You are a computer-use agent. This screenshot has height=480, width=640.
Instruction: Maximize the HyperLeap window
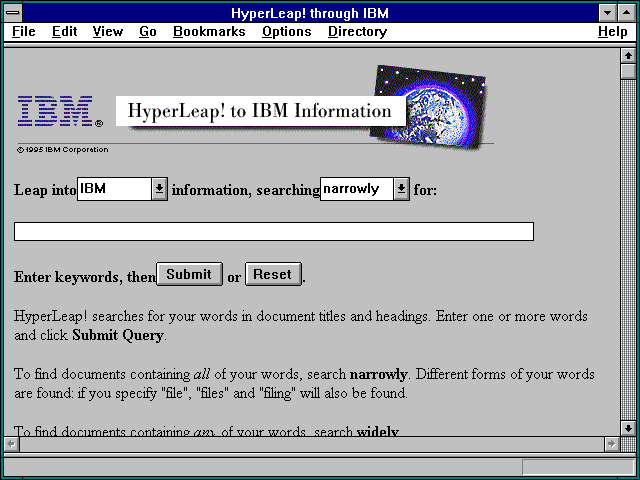coord(626,13)
